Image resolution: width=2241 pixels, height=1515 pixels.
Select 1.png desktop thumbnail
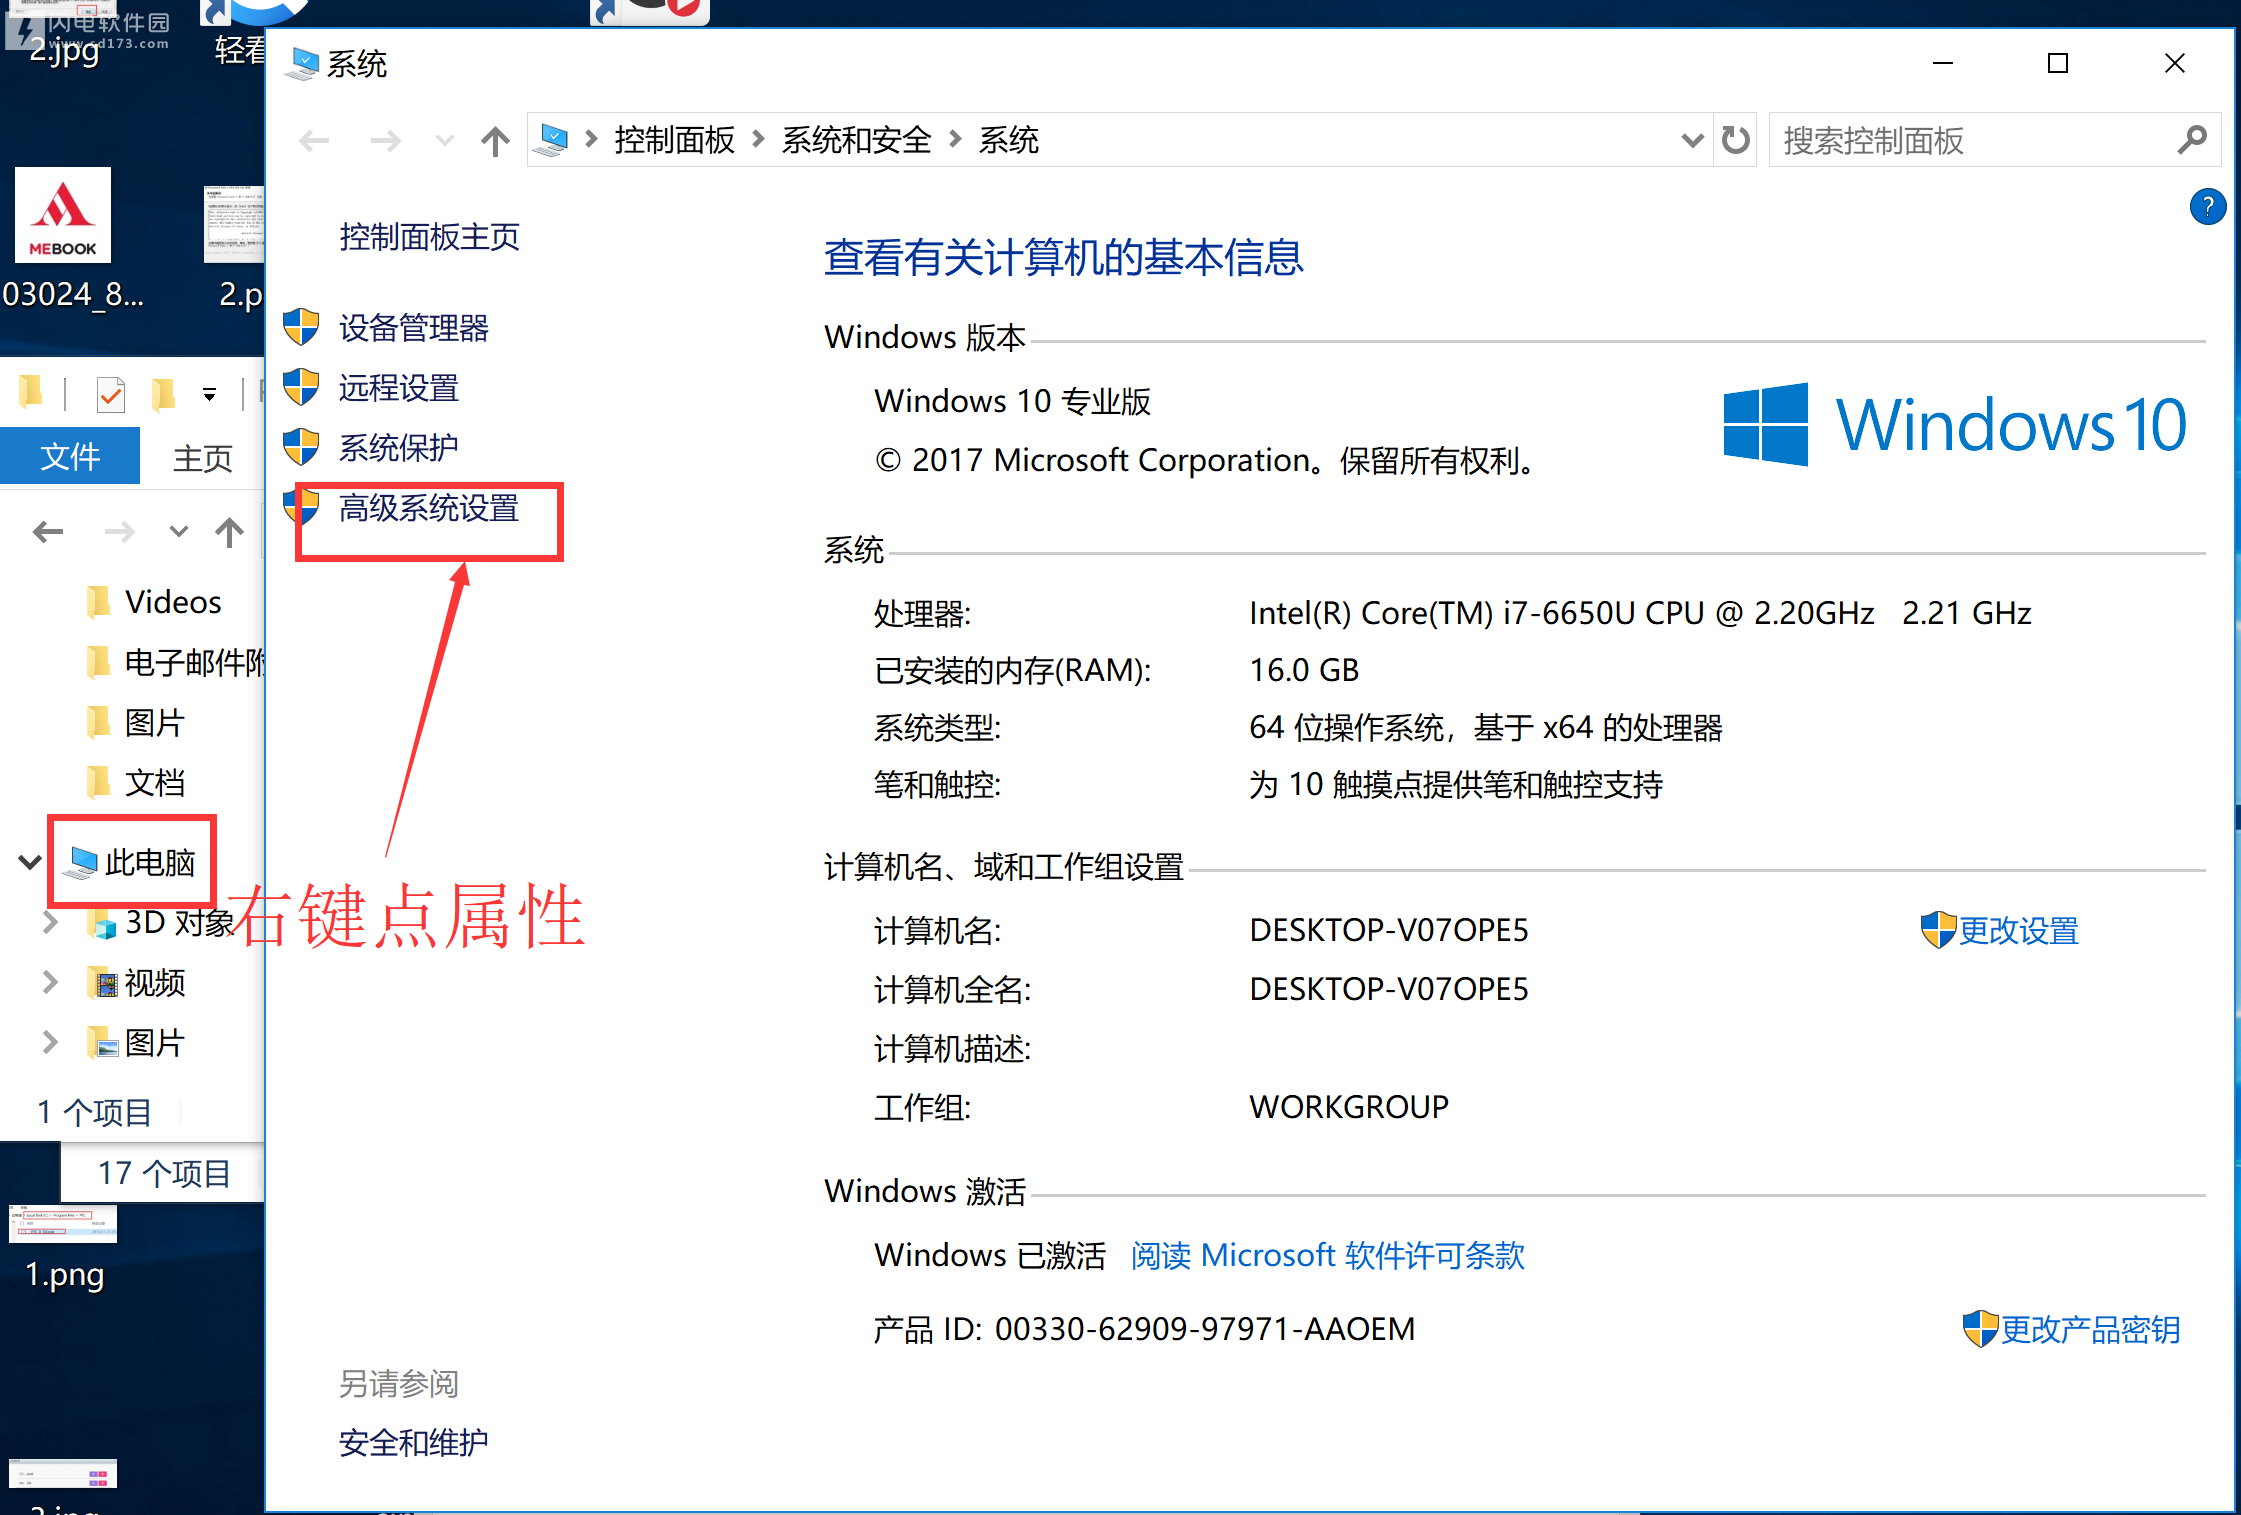(64, 1250)
